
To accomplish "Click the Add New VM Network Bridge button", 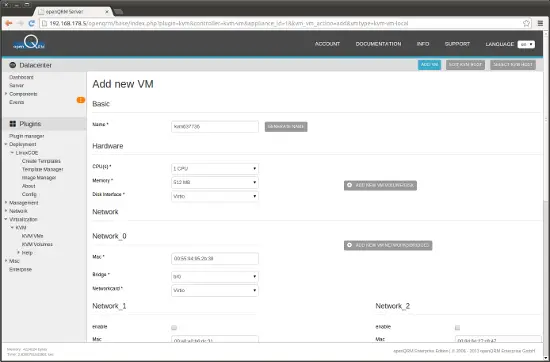I will (388, 245).
